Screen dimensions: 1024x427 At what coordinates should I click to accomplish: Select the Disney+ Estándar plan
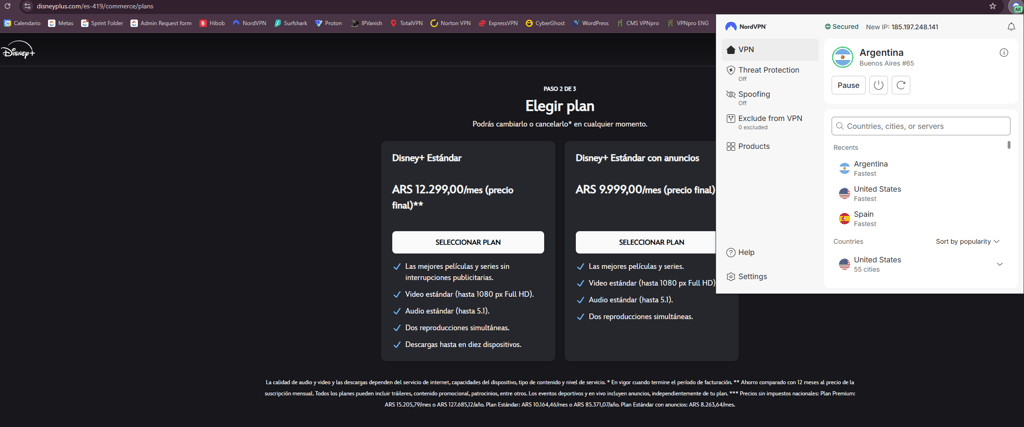point(468,242)
